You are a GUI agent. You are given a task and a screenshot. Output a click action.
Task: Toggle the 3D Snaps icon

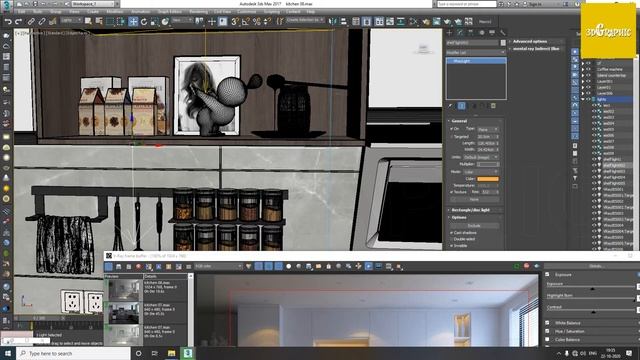click(235, 21)
